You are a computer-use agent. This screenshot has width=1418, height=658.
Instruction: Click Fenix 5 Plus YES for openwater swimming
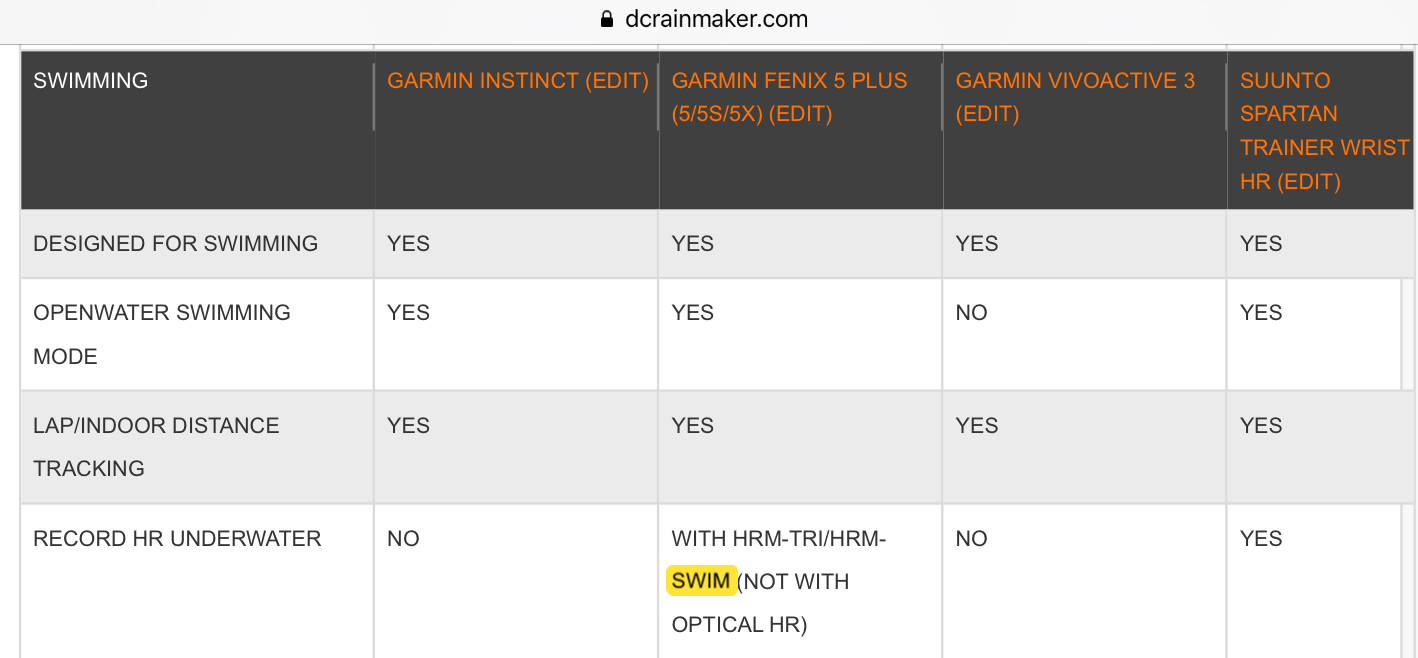click(693, 313)
